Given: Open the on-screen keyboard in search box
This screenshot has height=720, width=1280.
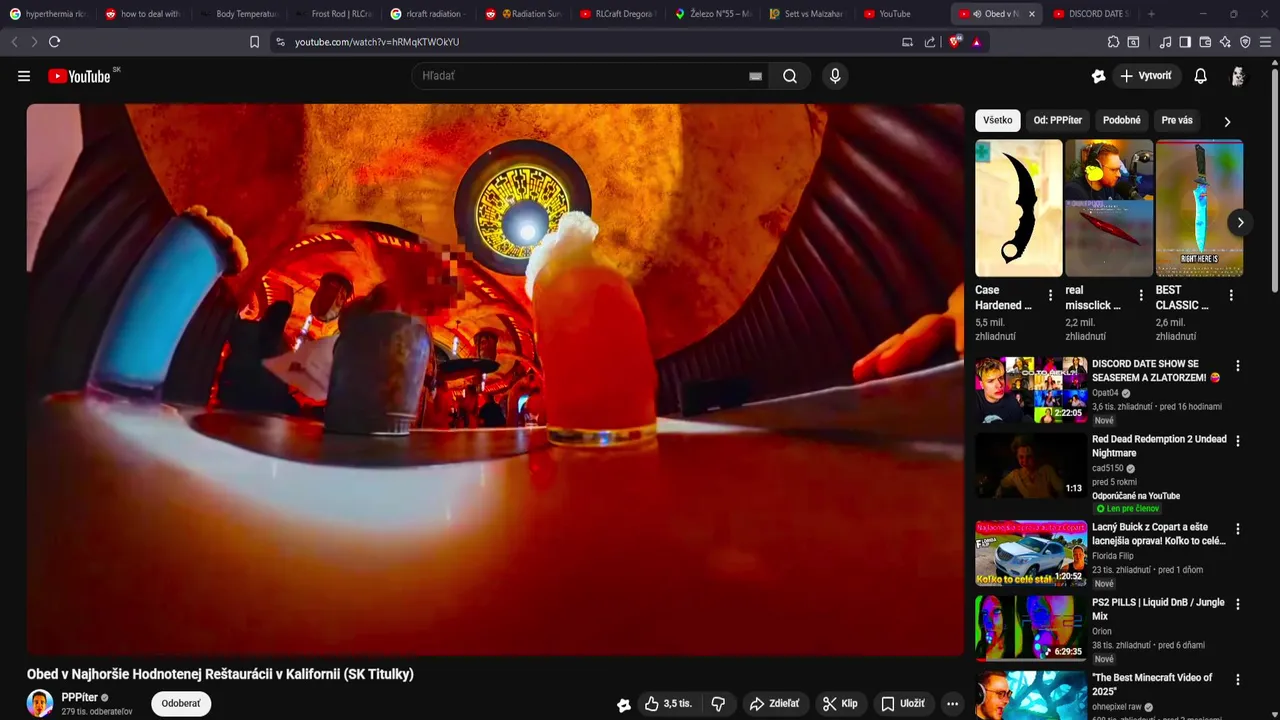Looking at the screenshot, I should coord(756,76).
